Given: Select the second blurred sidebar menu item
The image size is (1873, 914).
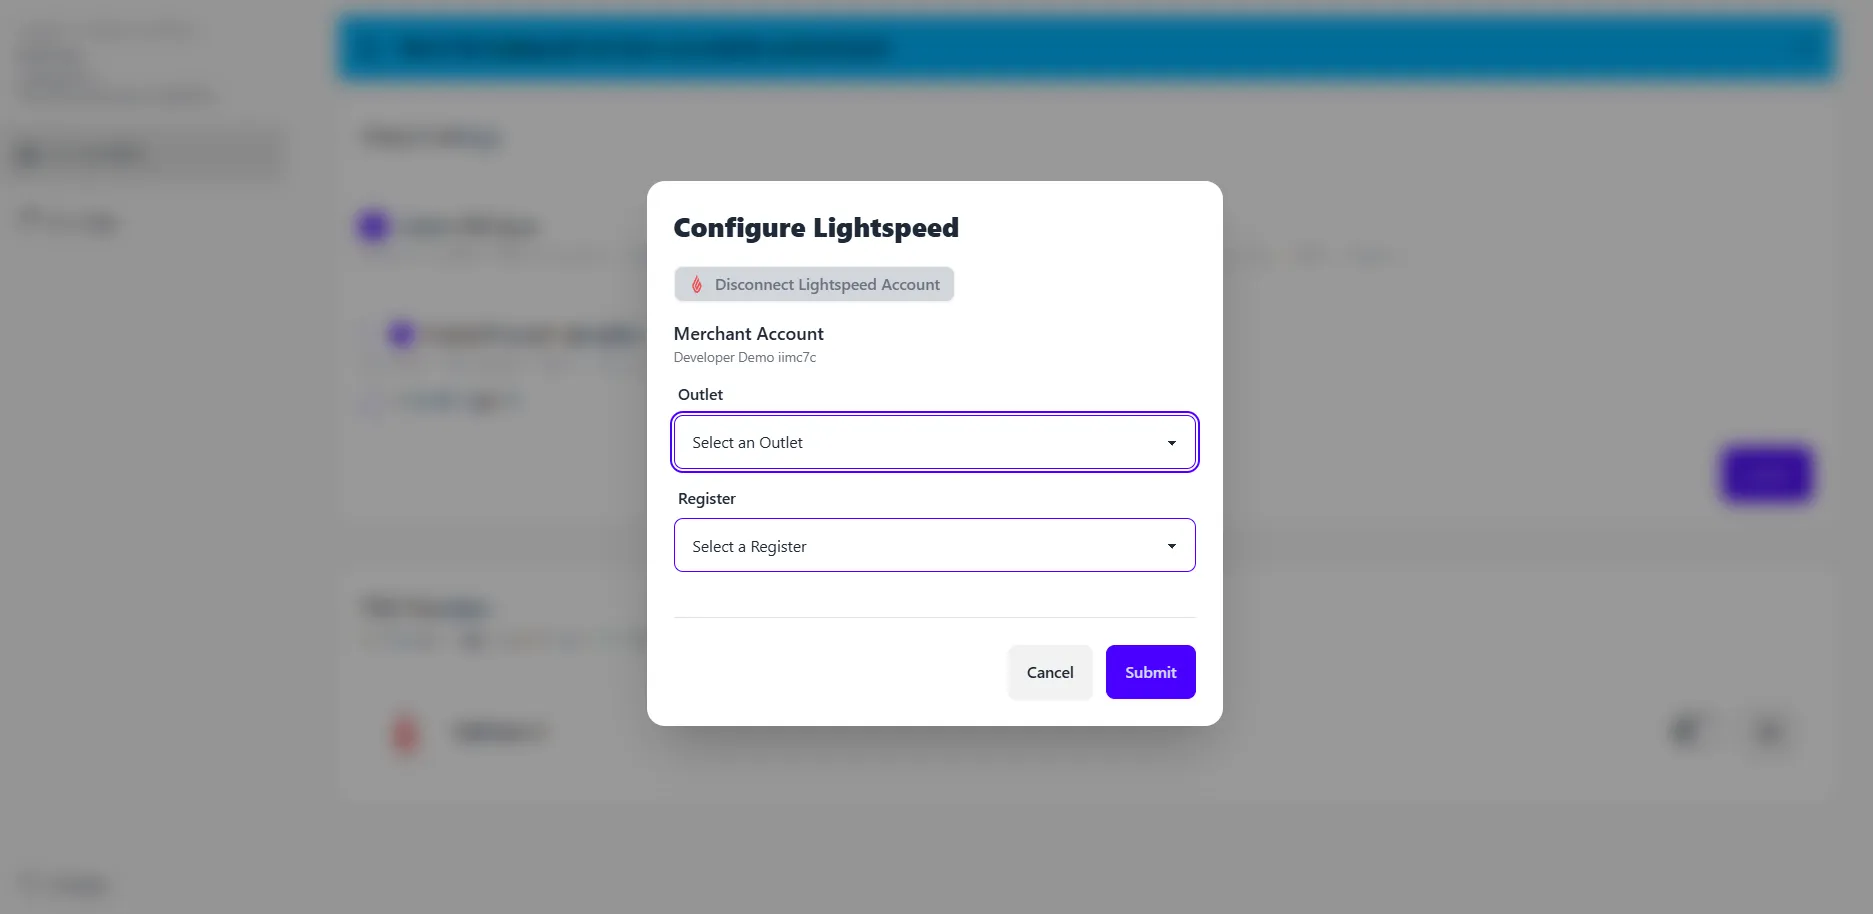Looking at the screenshot, I should tap(70, 220).
